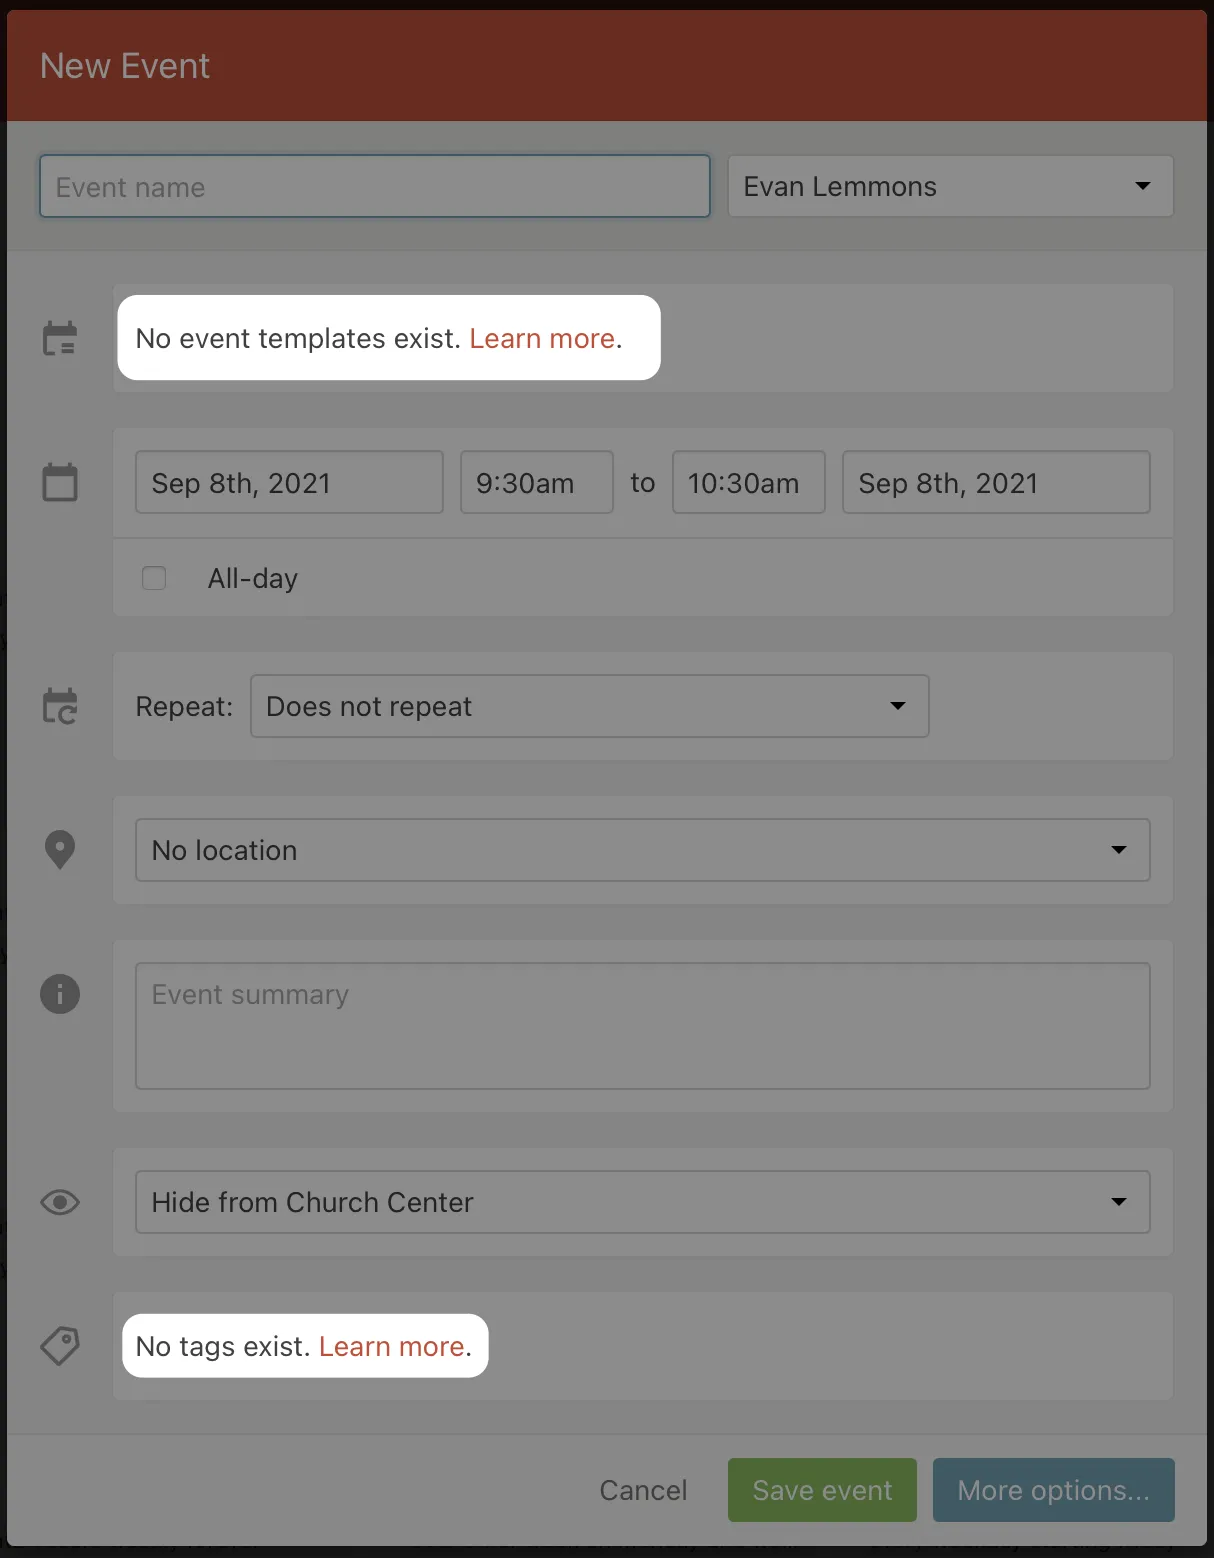Click the More options button
This screenshot has height=1558, width=1214.
click(1053, 1490)
